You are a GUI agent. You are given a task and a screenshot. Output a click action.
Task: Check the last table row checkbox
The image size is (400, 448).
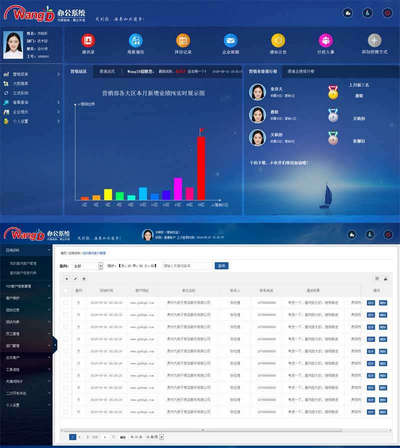[x=66, y=412]
